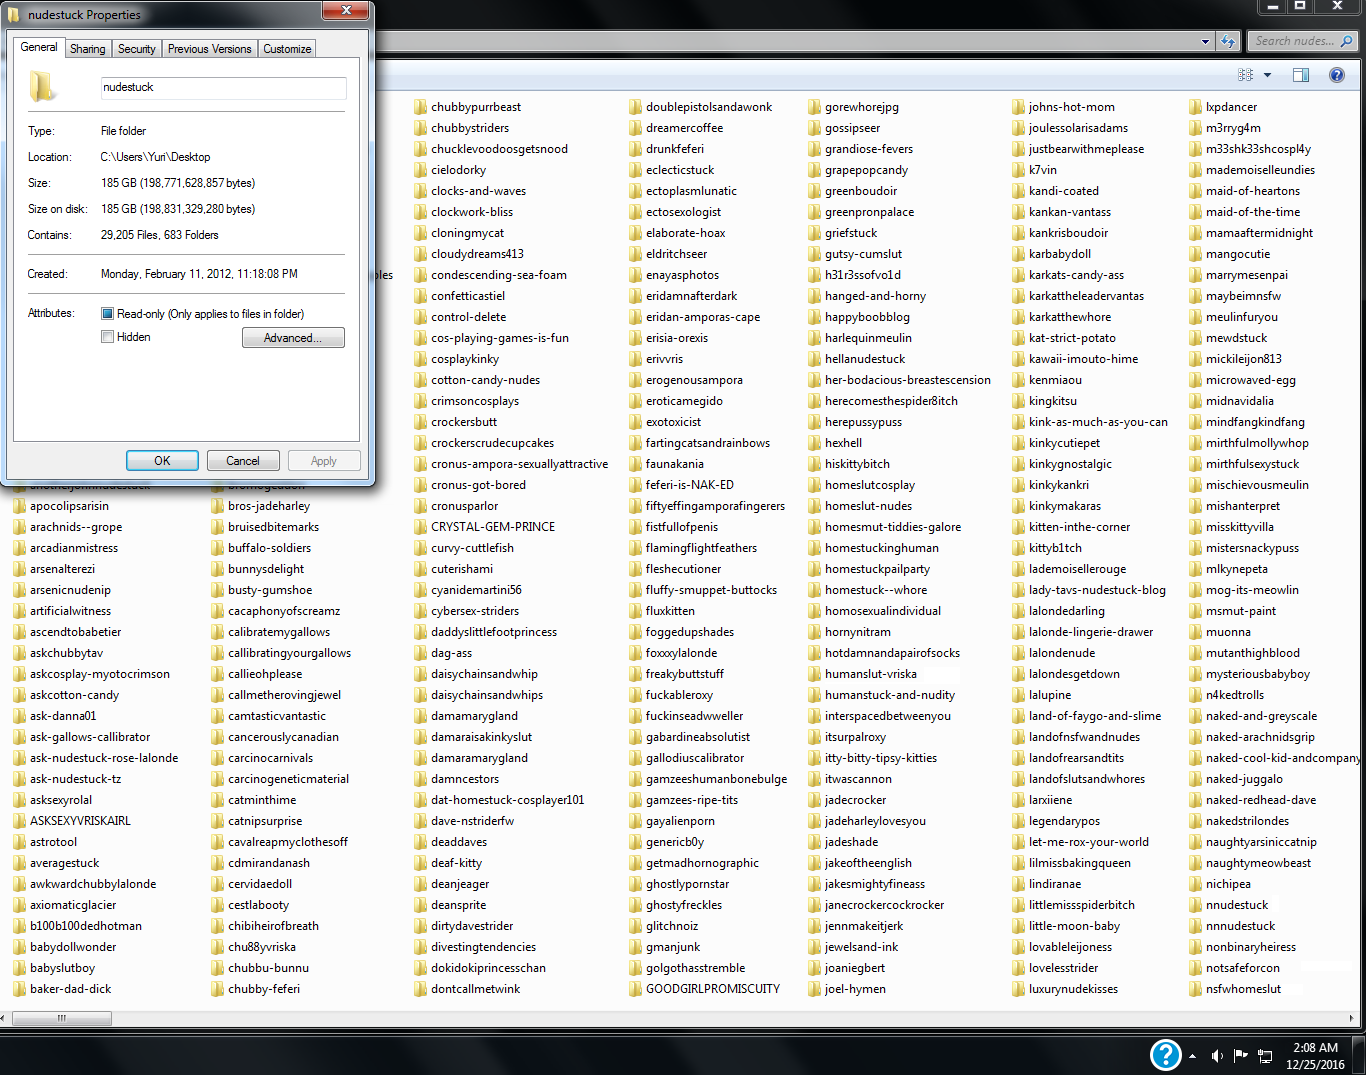This screenshot has width=1366, height=1075.
Task: Select the dreamercoffee folder icon
Action: pyautogui.click(x=636, y=128)
